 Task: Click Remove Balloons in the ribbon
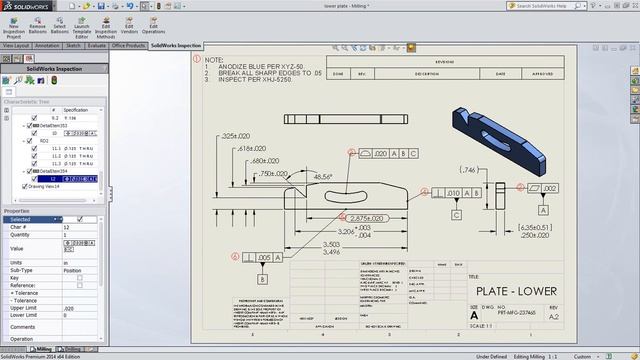click(38, 26)
